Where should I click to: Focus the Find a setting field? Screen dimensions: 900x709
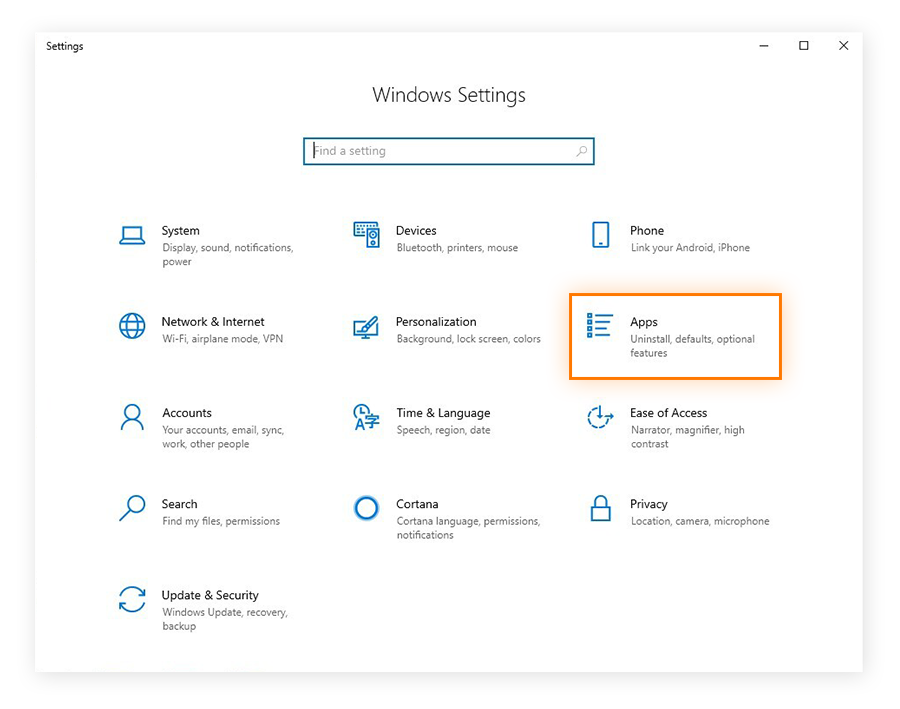(449, 151)
